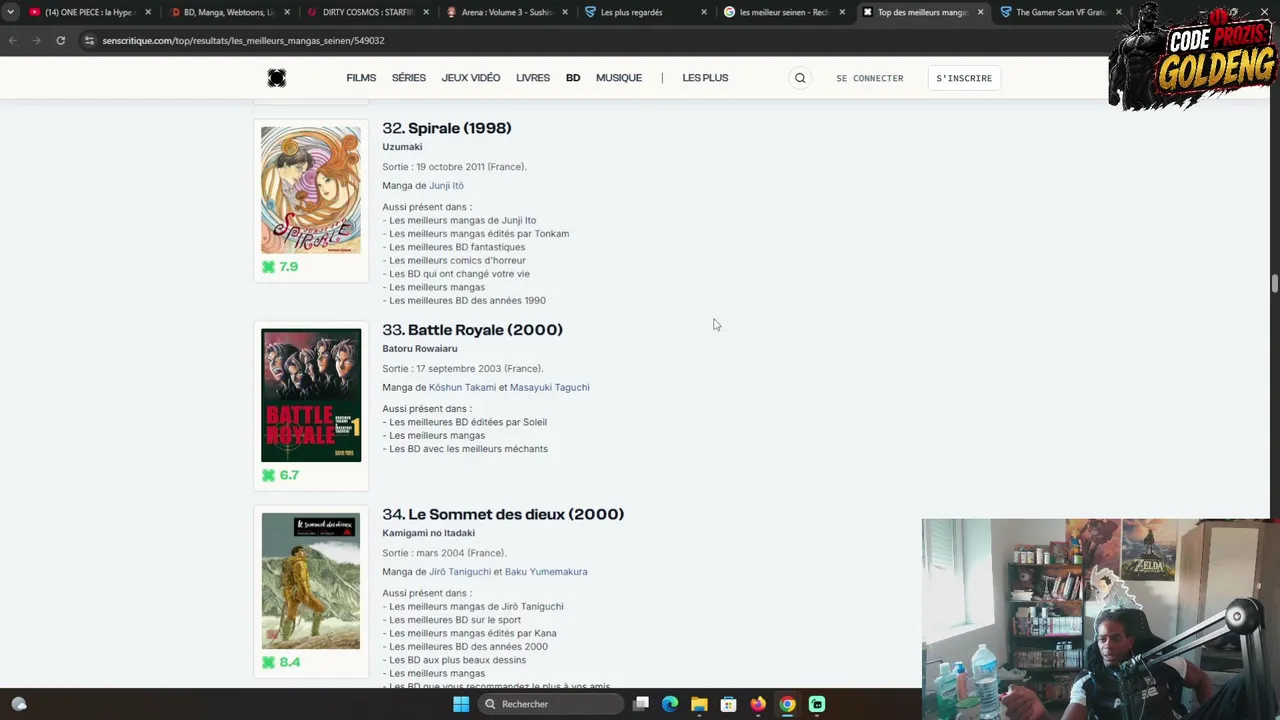Click the green rating icon beside 6.7
1280x720 pixels.
point(268,475)
